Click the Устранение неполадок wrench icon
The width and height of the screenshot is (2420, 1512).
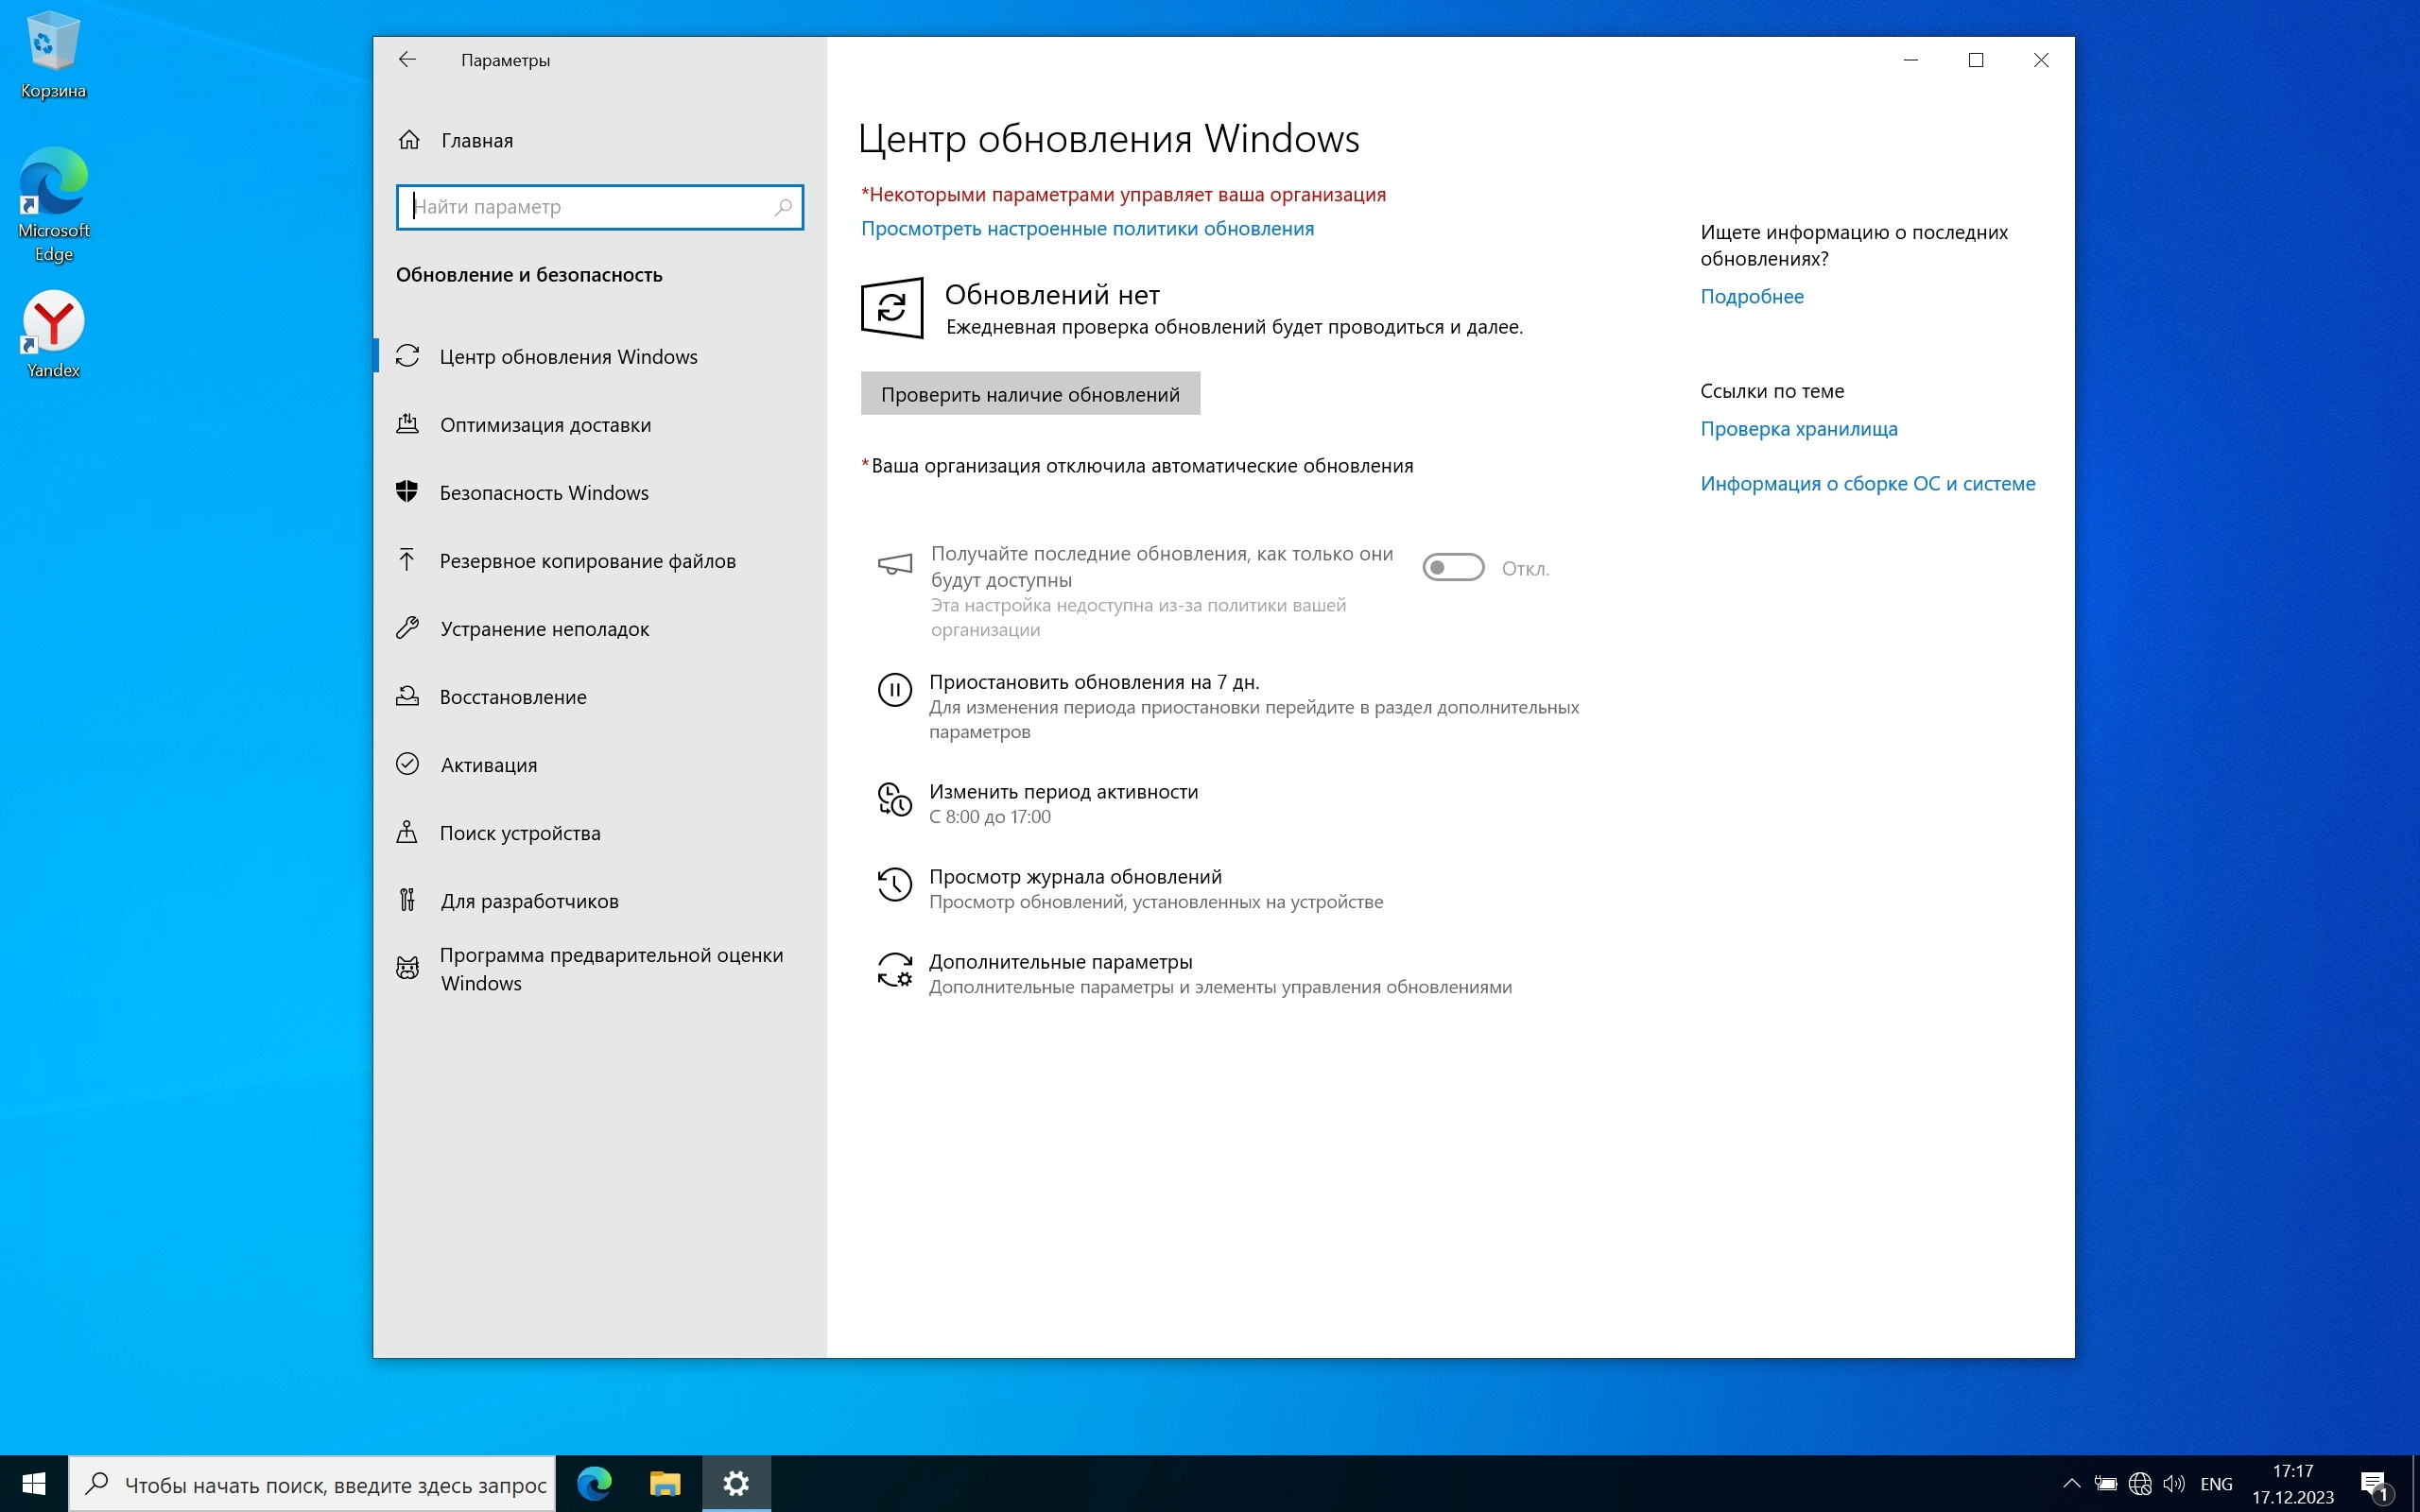click(x=407, y=628)
